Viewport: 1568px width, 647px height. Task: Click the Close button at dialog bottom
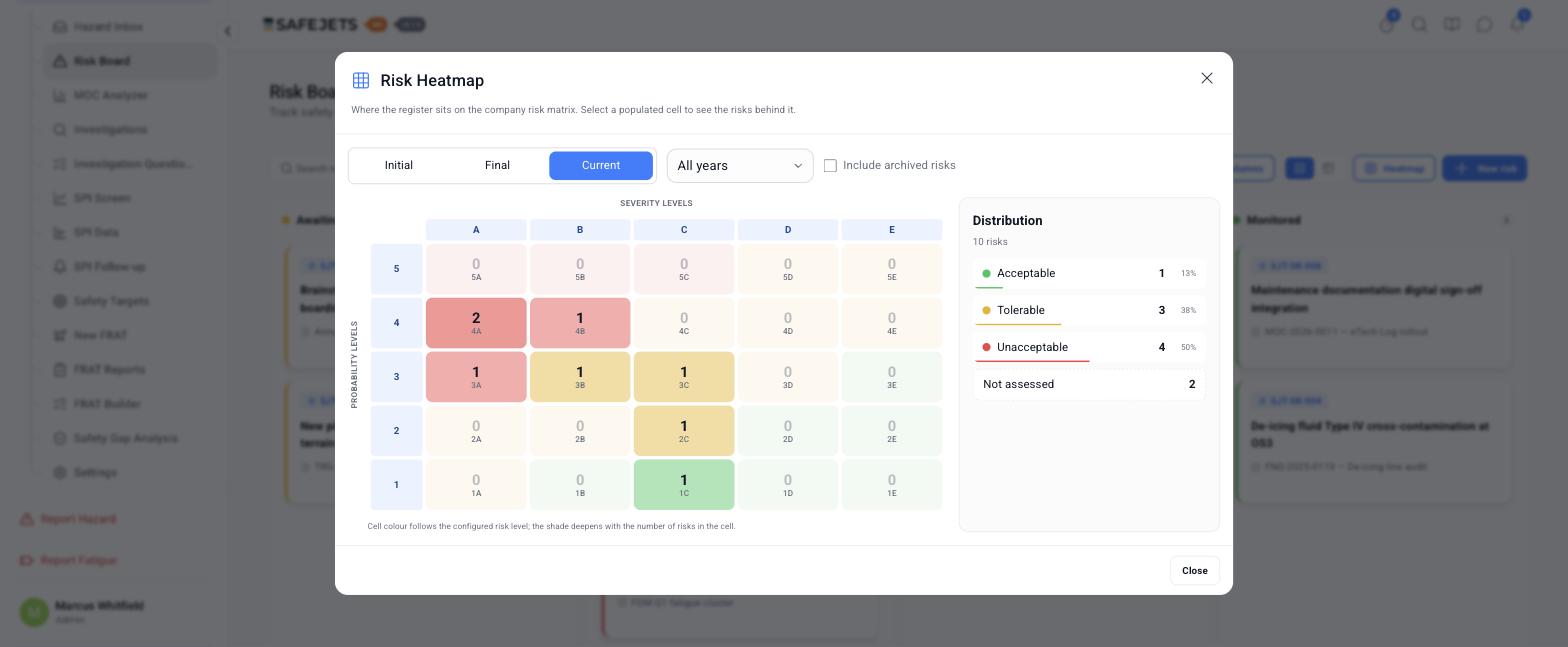coord(1194,570)
